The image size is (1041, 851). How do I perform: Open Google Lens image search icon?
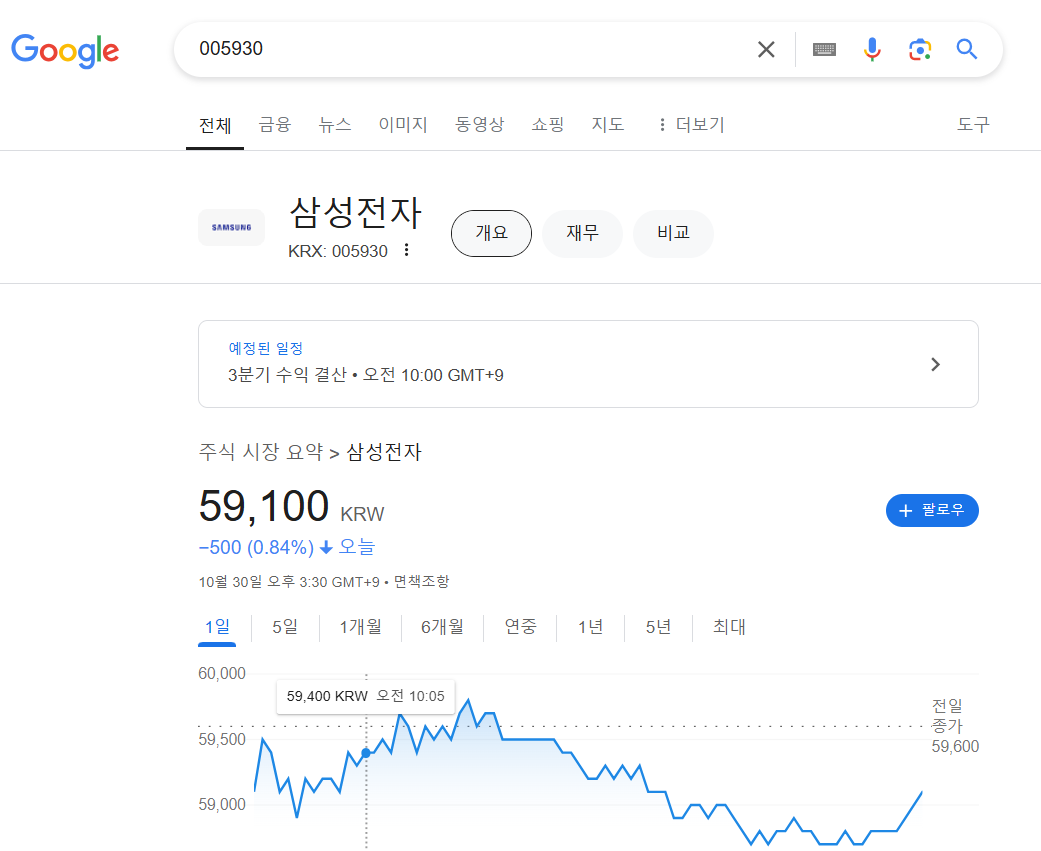coord(920,49)
